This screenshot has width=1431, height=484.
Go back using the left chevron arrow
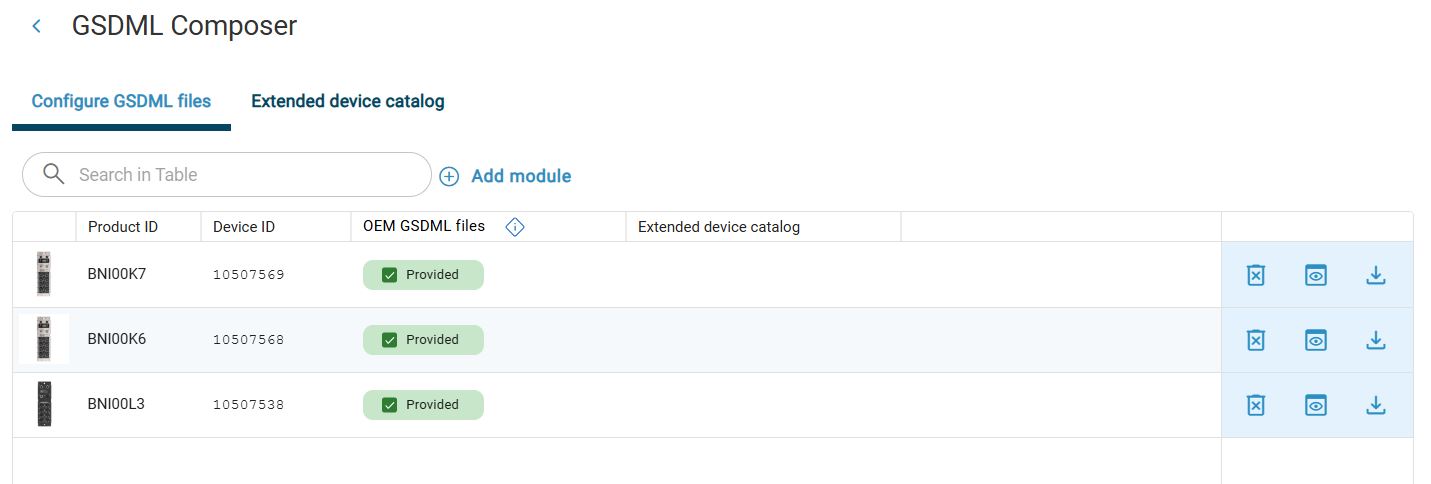pos(37,26)
